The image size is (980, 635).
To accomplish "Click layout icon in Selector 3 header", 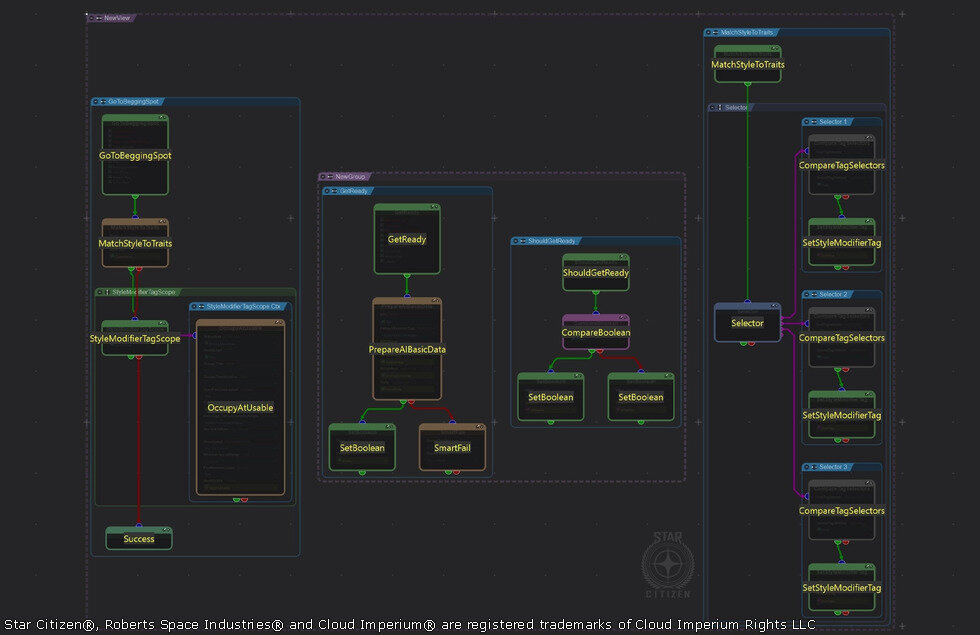I will pyautogui.click(x=814, y=467).
